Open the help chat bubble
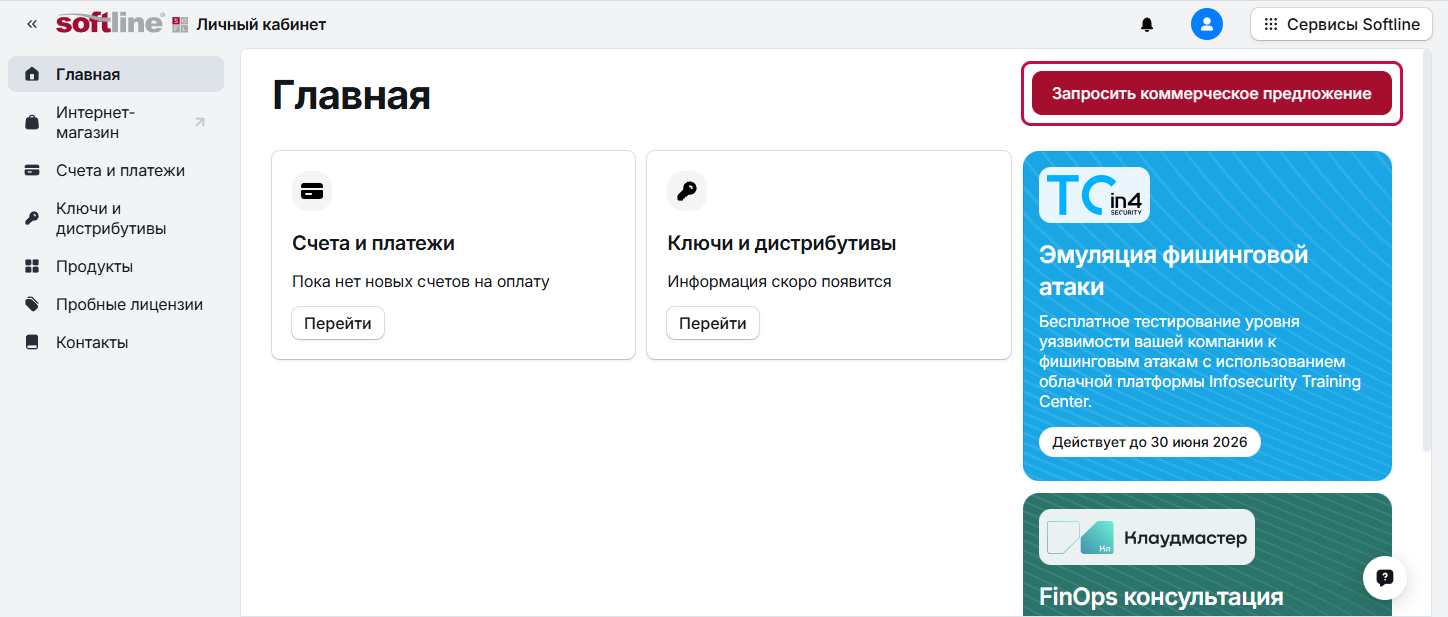 (1385, 577)
